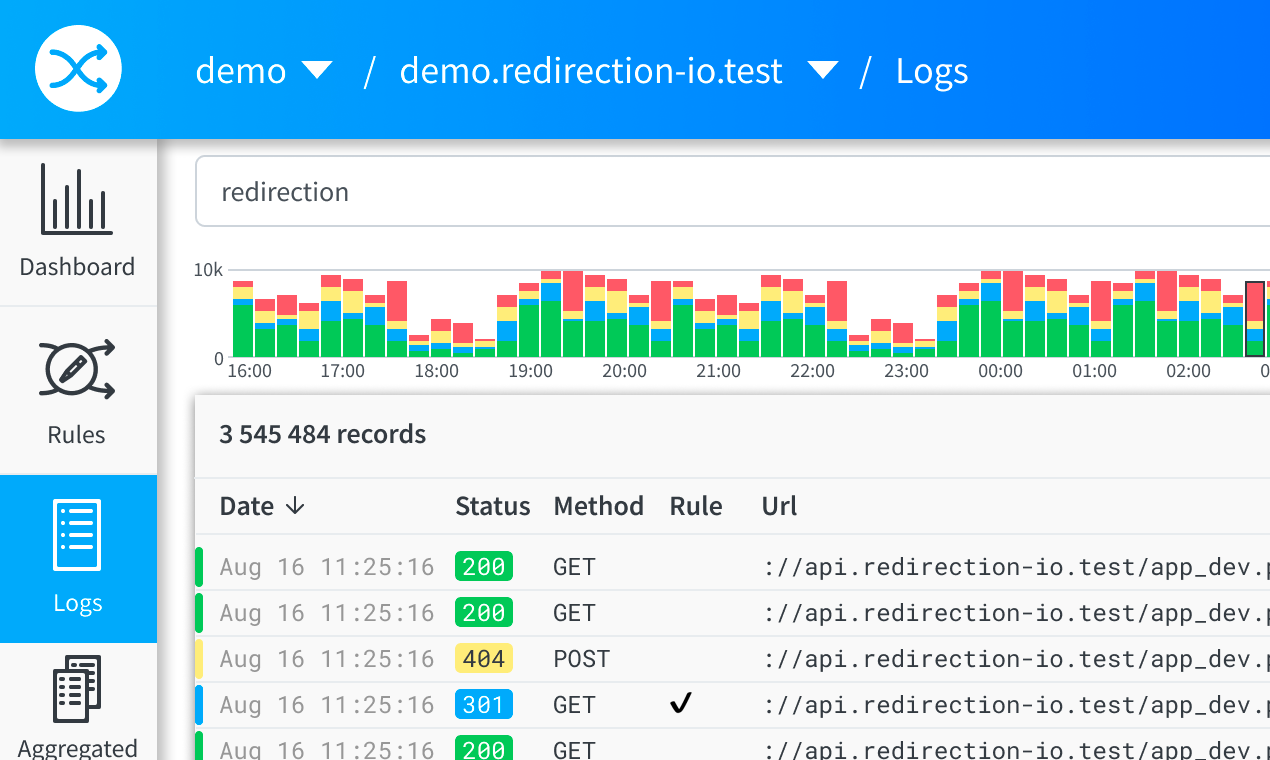Viewport: 1270px width, 760px height.
Task: Click the Logs list icon
Action: 77,536
